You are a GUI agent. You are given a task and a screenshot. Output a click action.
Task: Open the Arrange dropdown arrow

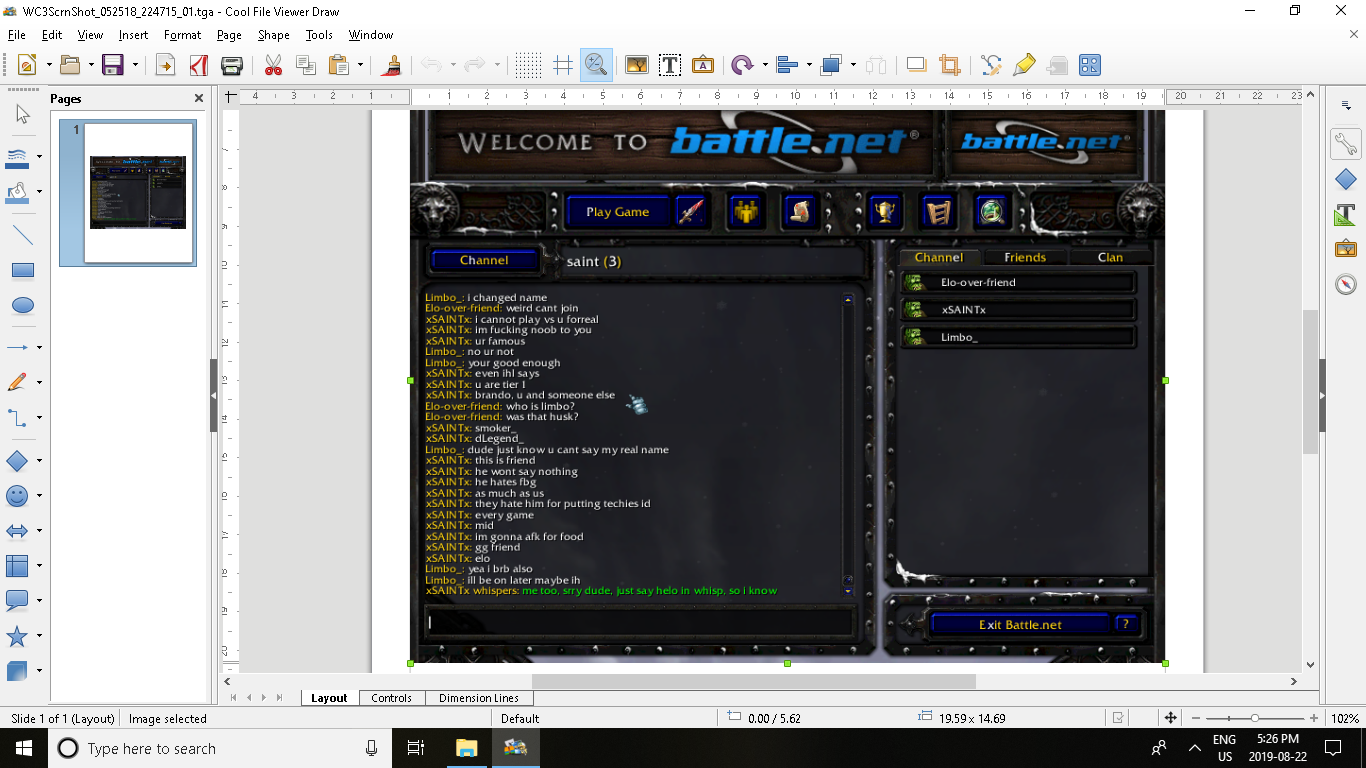(x=853, y=65)
